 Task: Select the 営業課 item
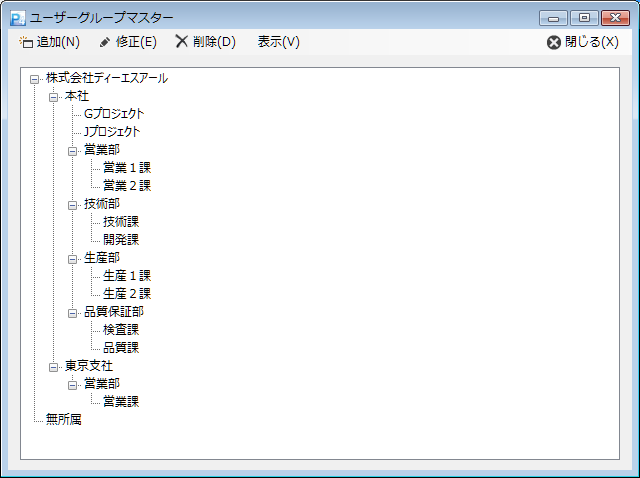click(121, 402)
